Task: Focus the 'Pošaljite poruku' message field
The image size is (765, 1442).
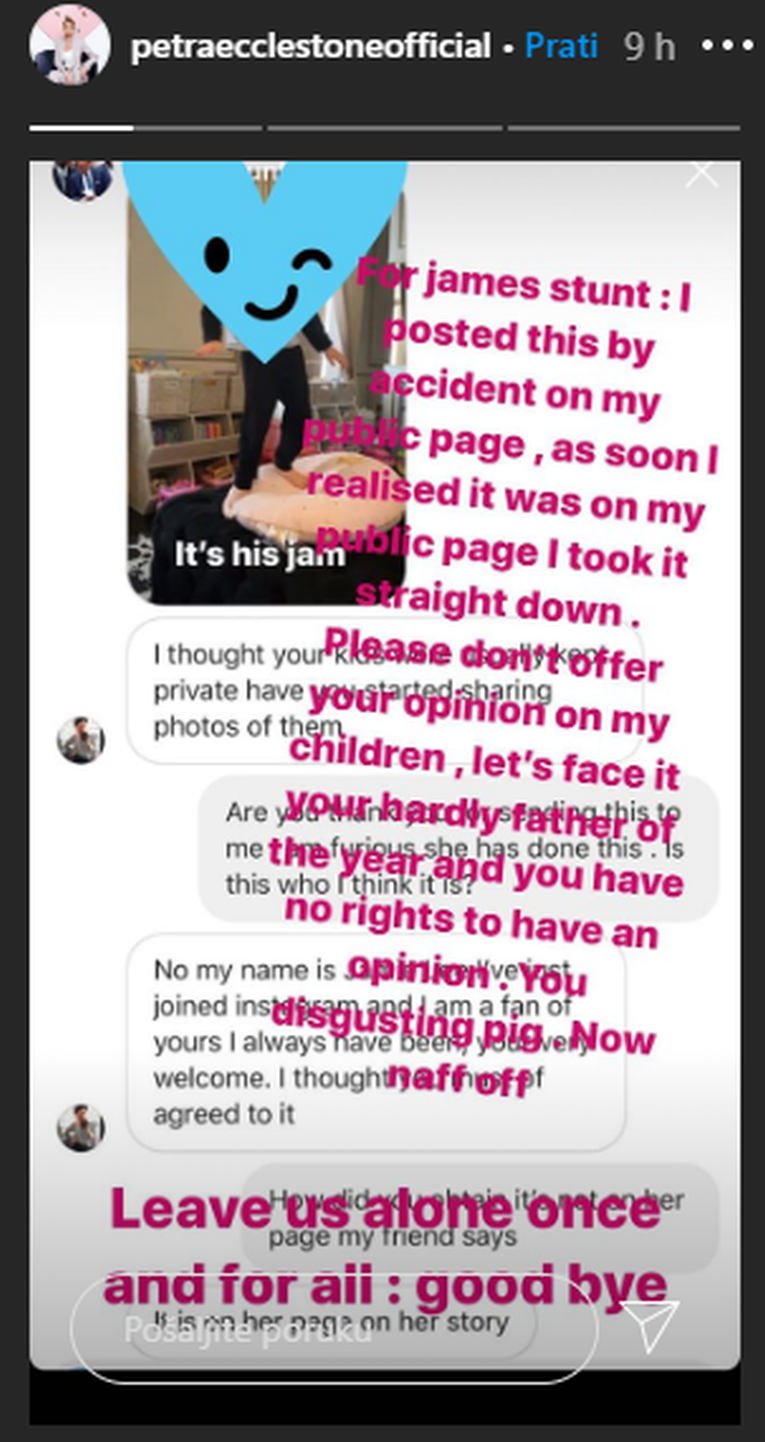Action: point(334,1328)
